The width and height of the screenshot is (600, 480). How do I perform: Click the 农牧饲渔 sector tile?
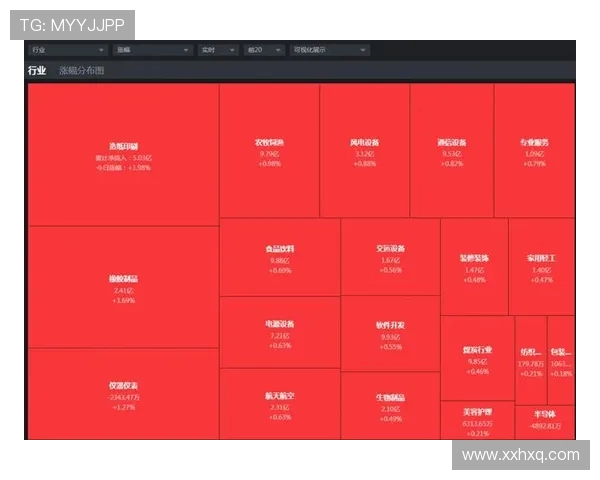point(269,150)
